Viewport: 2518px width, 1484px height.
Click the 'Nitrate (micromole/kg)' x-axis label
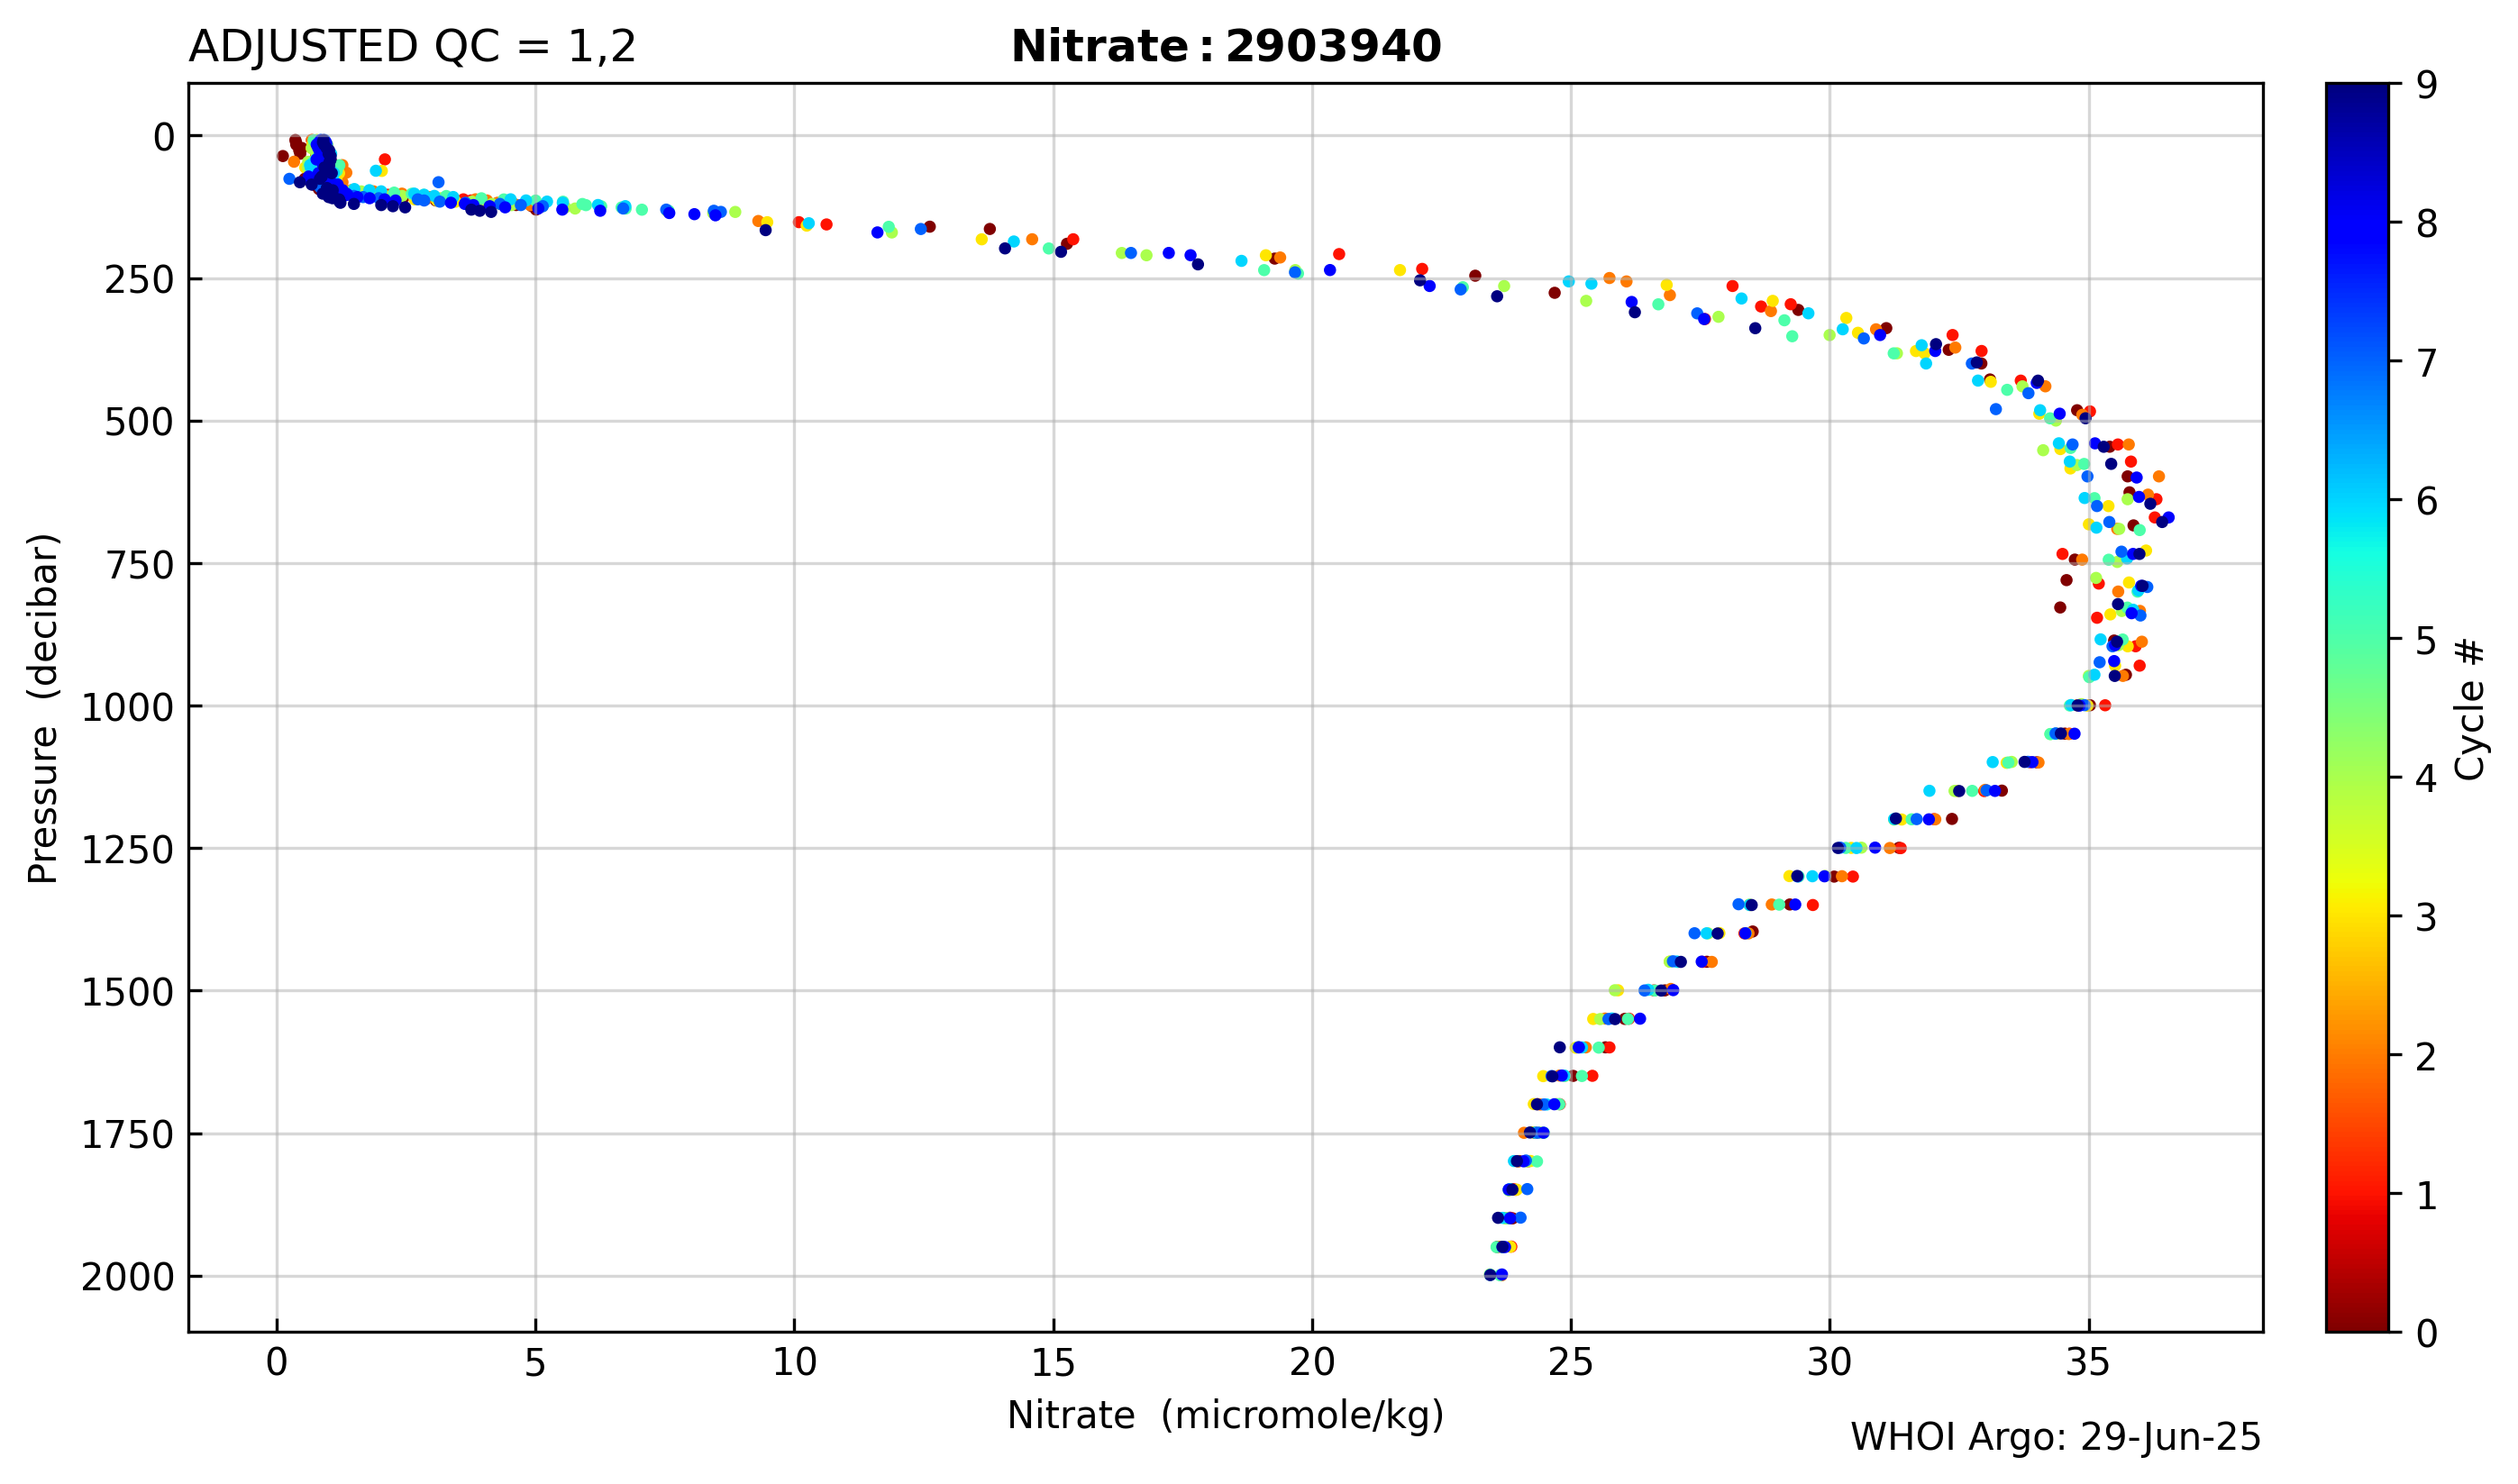1226,1415
